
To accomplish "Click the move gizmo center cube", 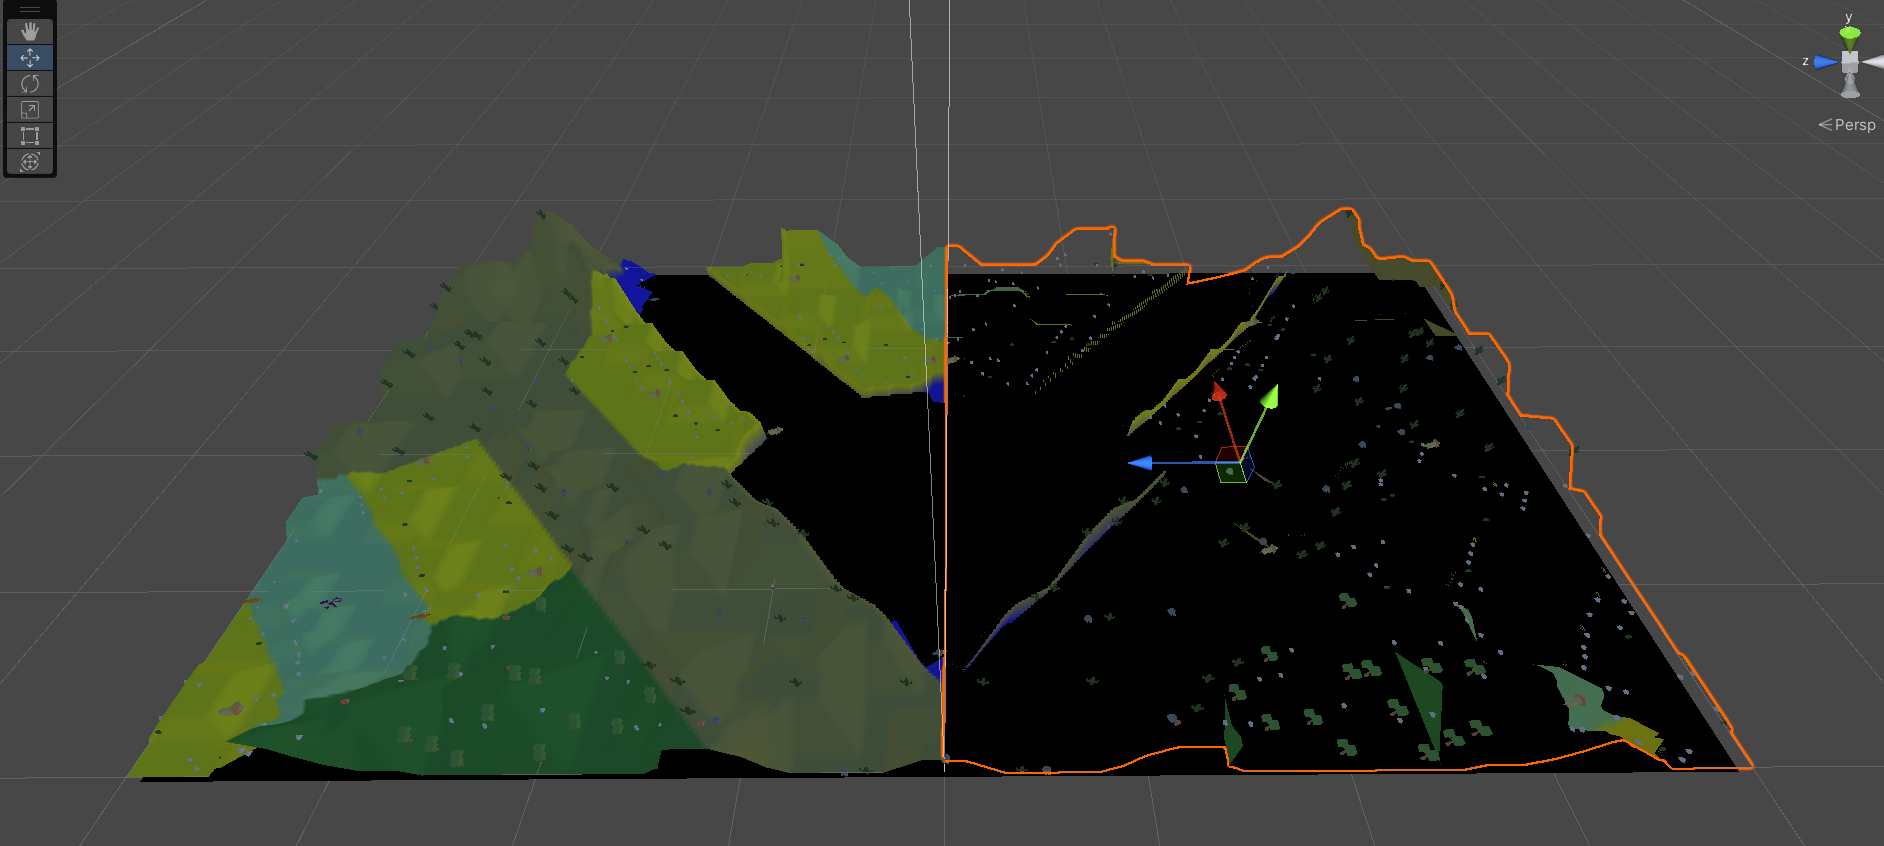I will point(1234,466).
